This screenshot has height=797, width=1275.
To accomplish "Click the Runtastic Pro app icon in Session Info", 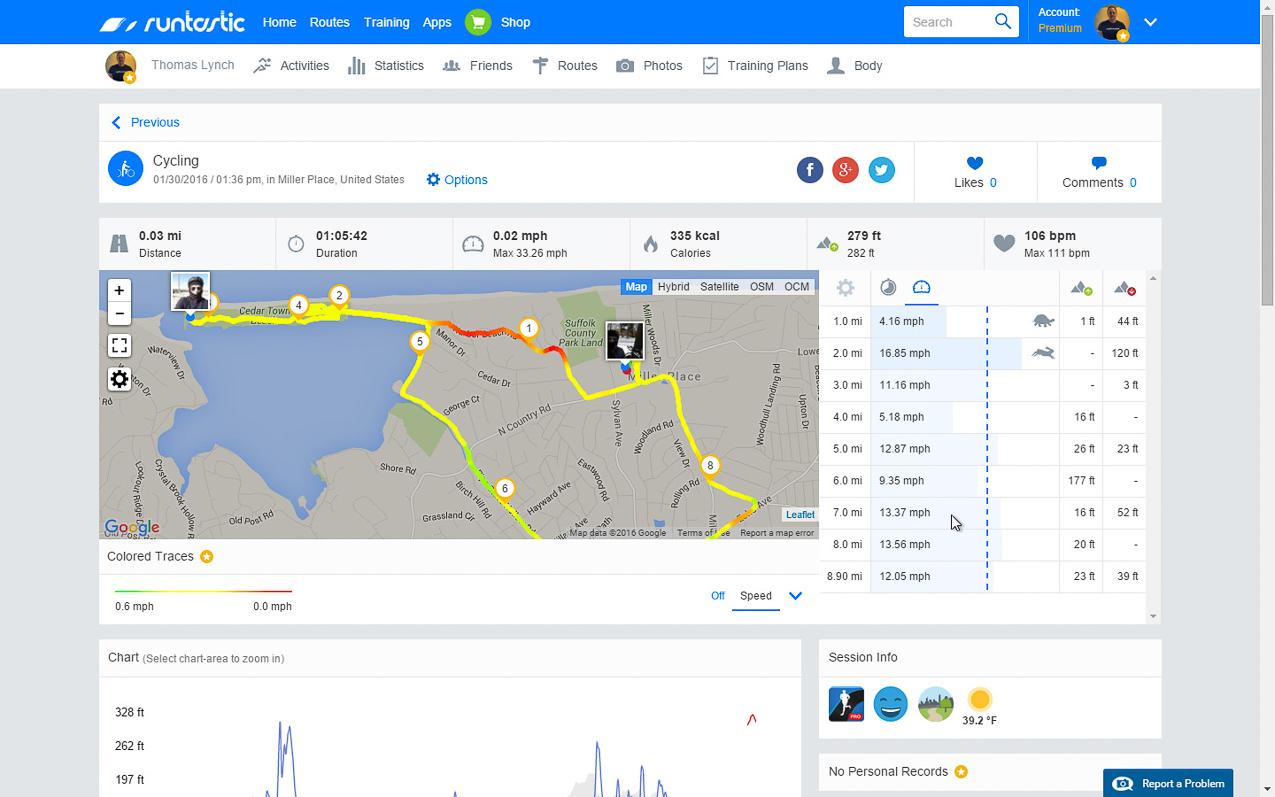I will pyautogui.click(x=846, y=704).
